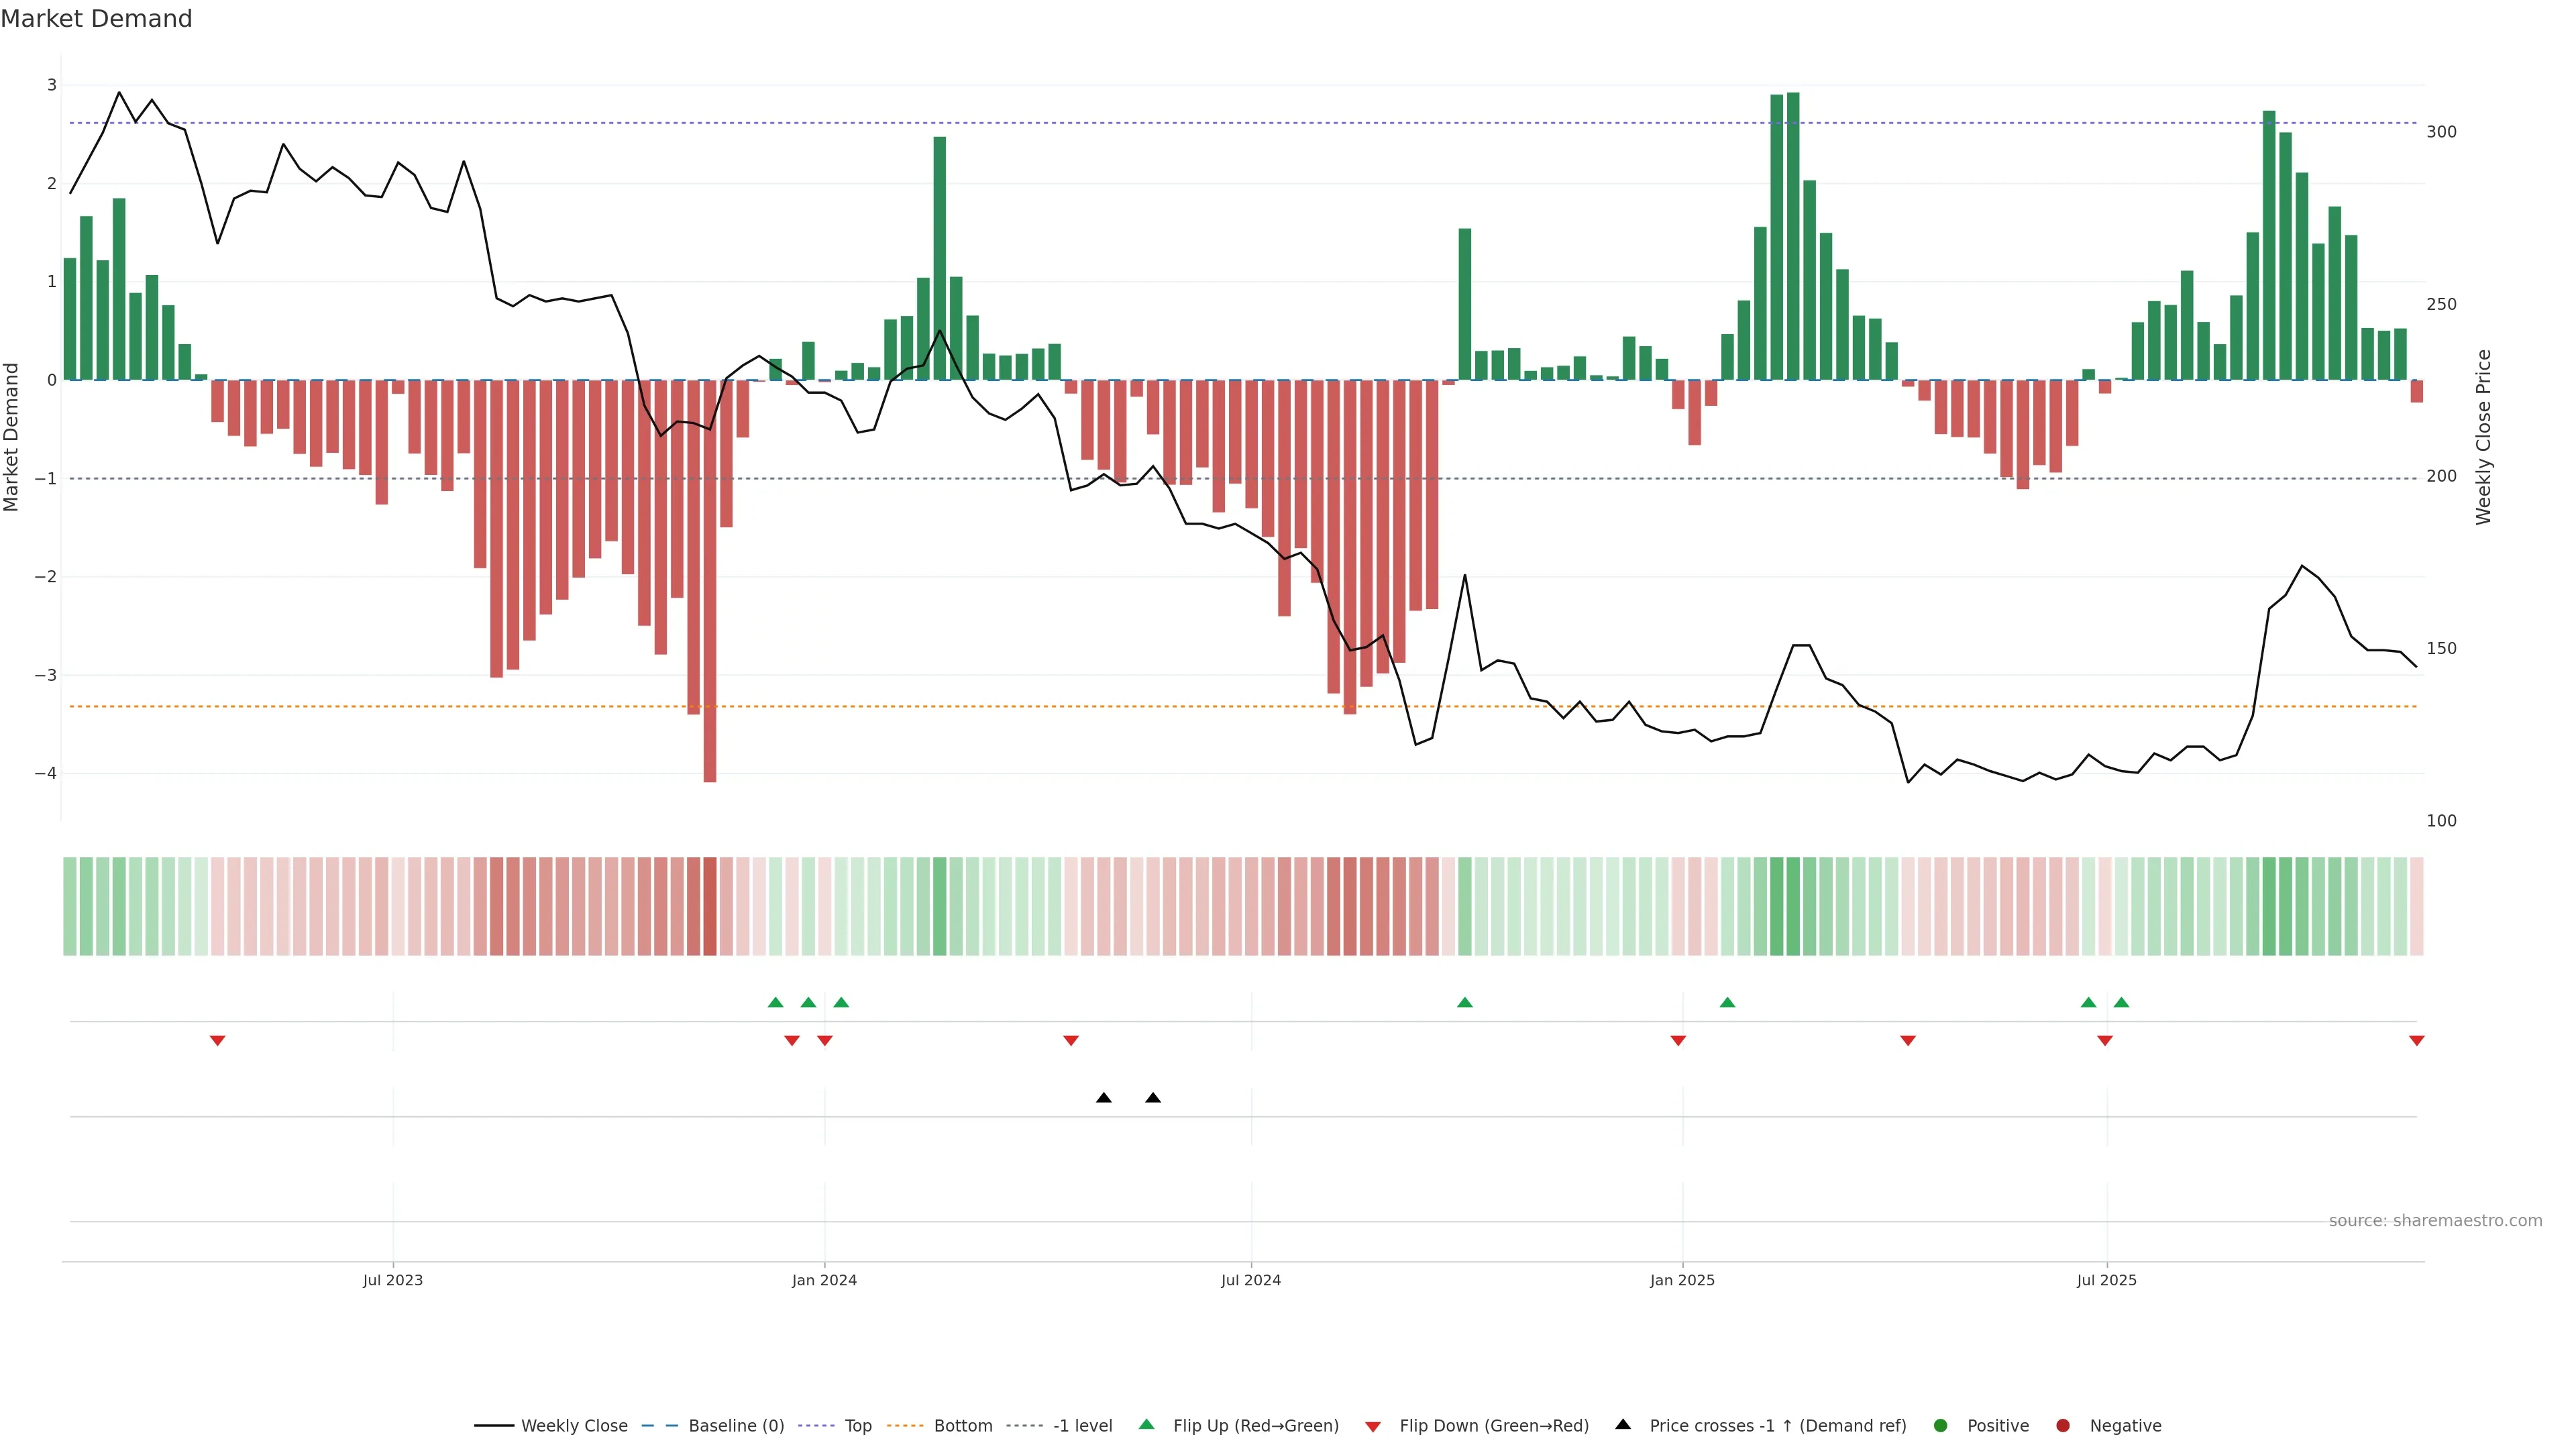The height and width of the screenshot is (1449, 2576).
Task: Click the Price crosses -1 black triangle legend
Action: pos(1623,1424)
